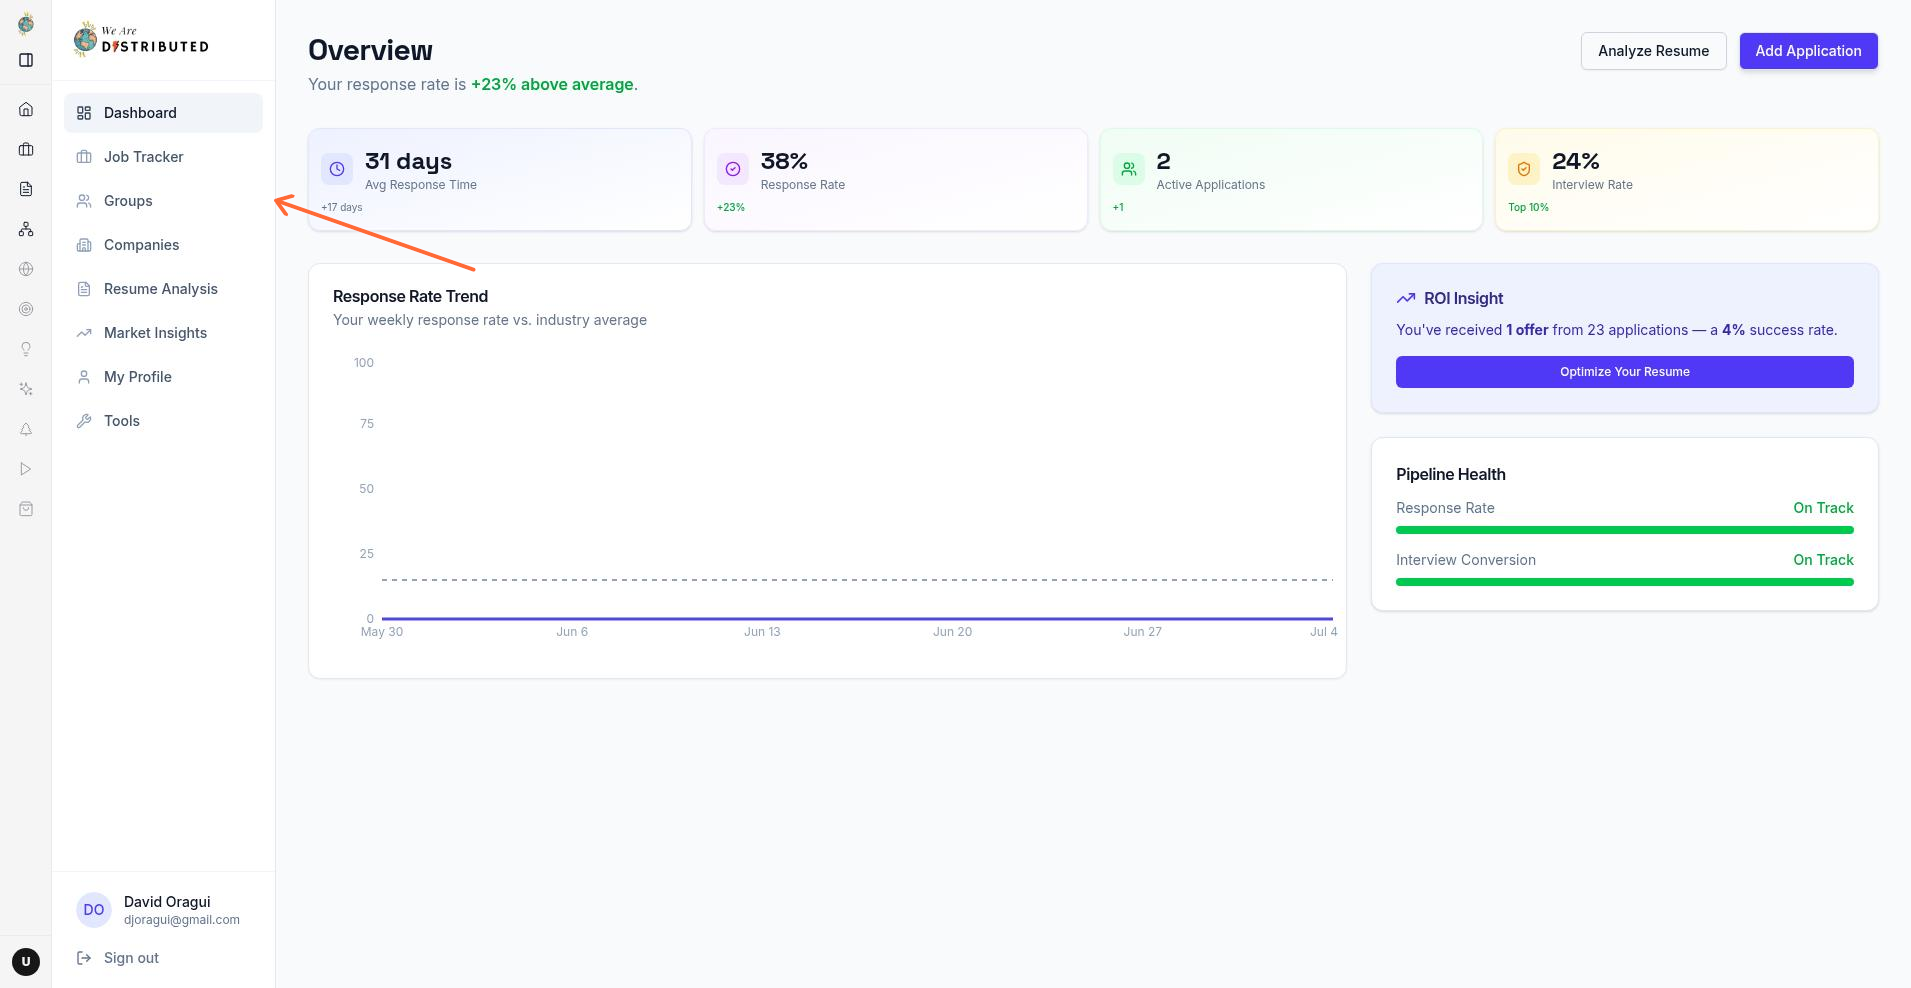Open the home icon in the rail
Viewport: 1911px width, 988px height.
coord(26,109)
